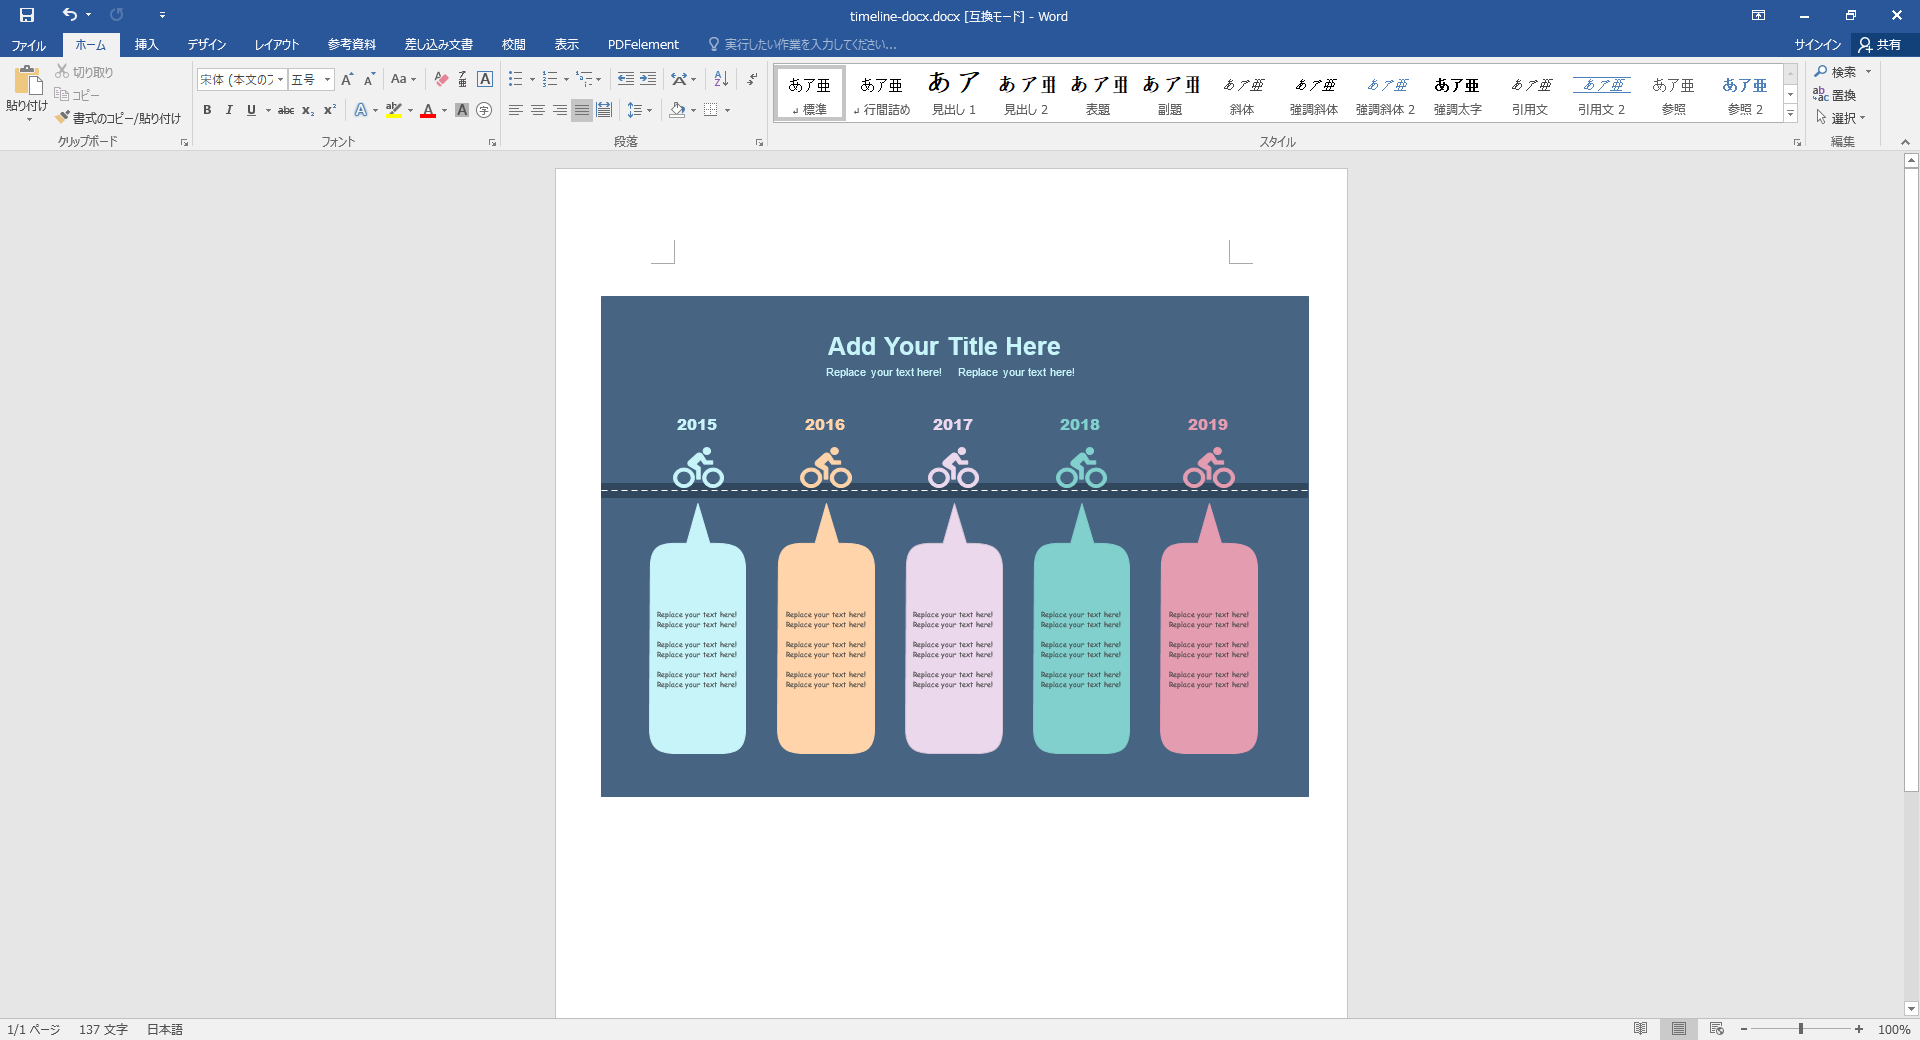Select the 行間詰め style
The height and width of the screenshot is (1040, 1920).
pyautogui.click(x=882, y=94)
